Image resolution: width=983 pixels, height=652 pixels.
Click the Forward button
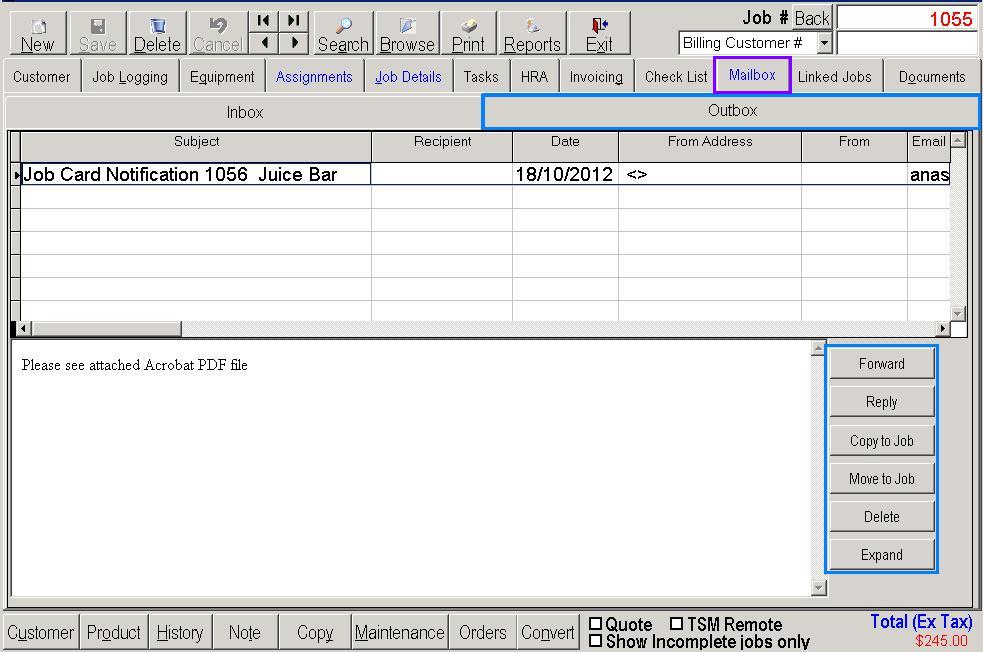click(881, 364)
